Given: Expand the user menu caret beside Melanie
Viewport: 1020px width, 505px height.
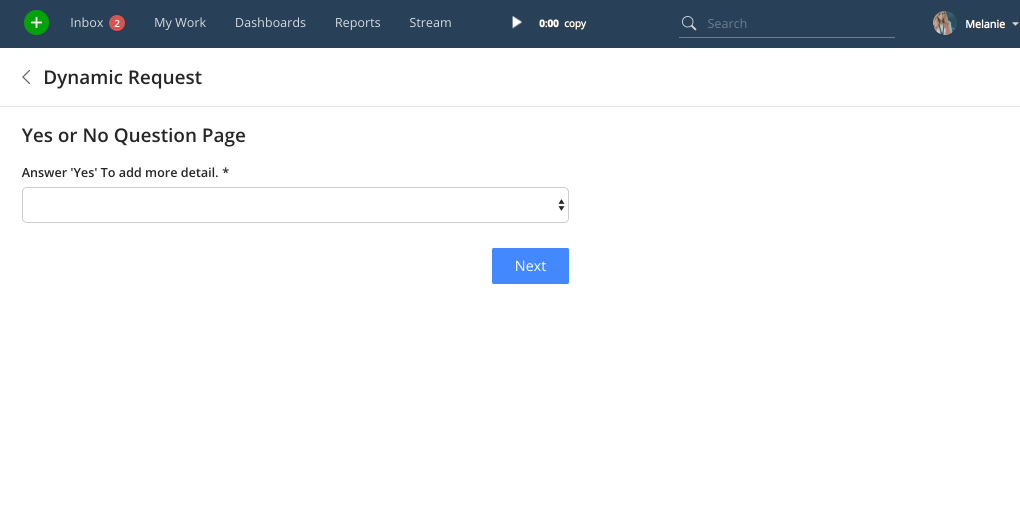Looking at the screenshot, I should [1015, 24].
